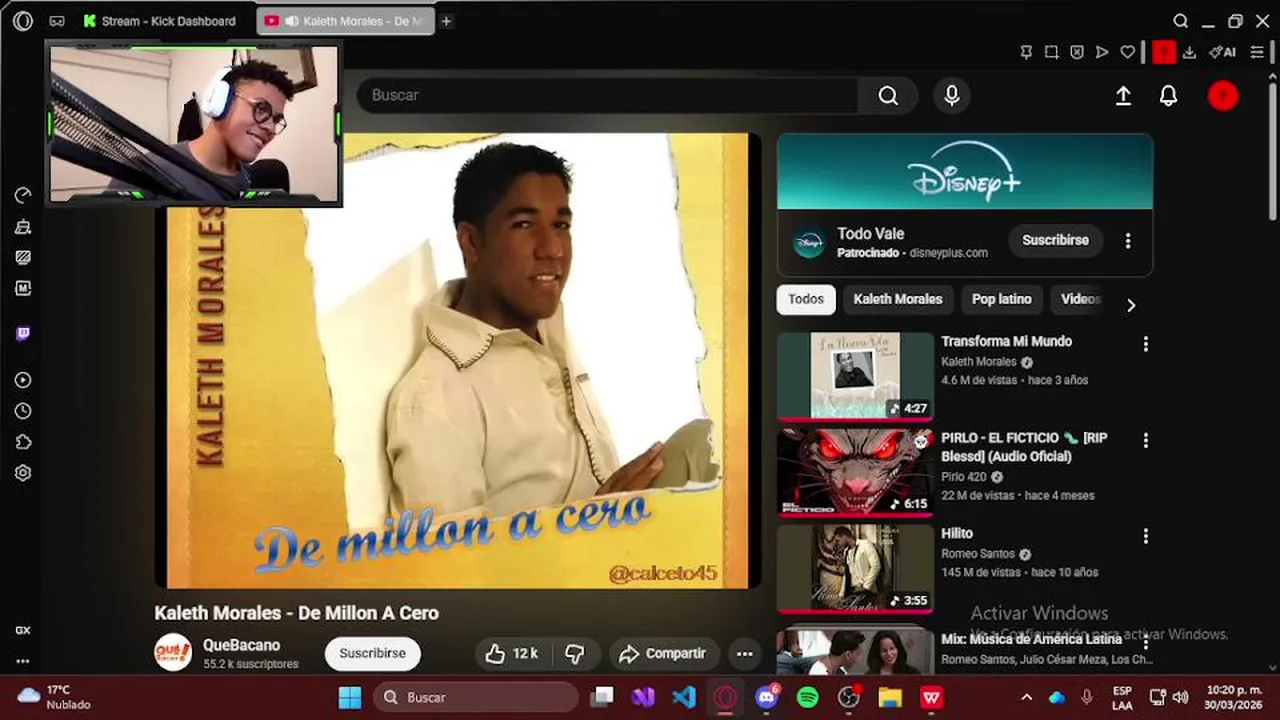
Task: Open History clock icon in sidebar
Action: [x=23, y=411]
